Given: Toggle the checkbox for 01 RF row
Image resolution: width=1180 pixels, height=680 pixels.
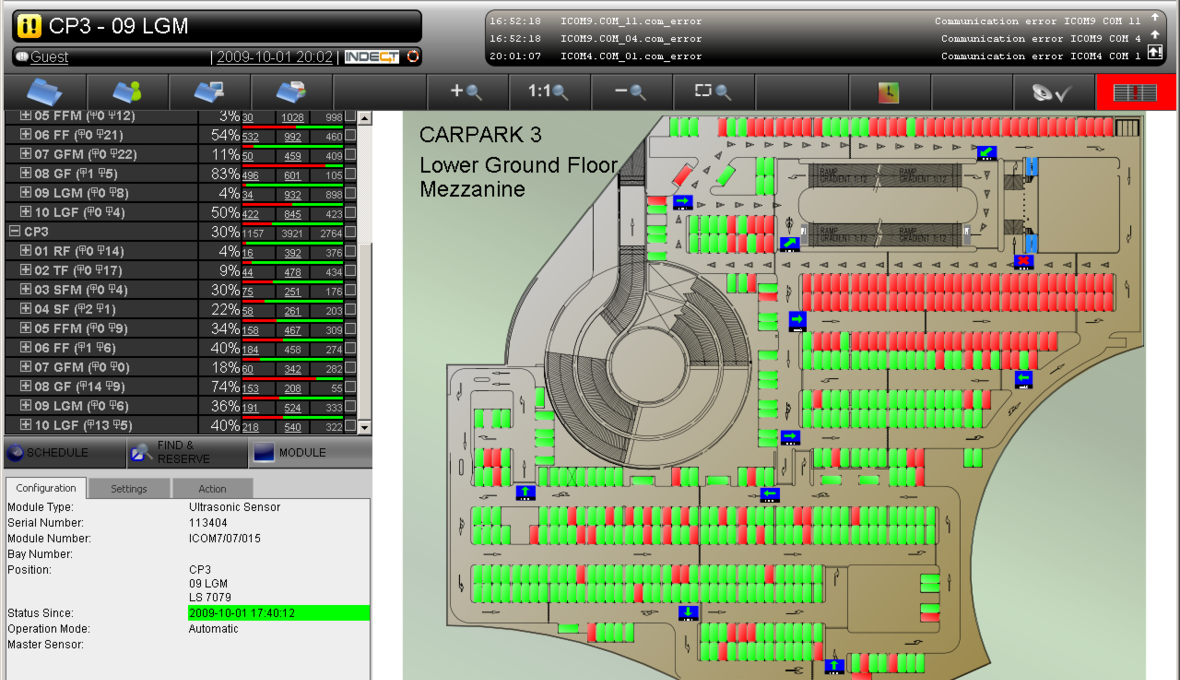Looking at the screenshot, I should pyautogui.click(x=350, y=253).
